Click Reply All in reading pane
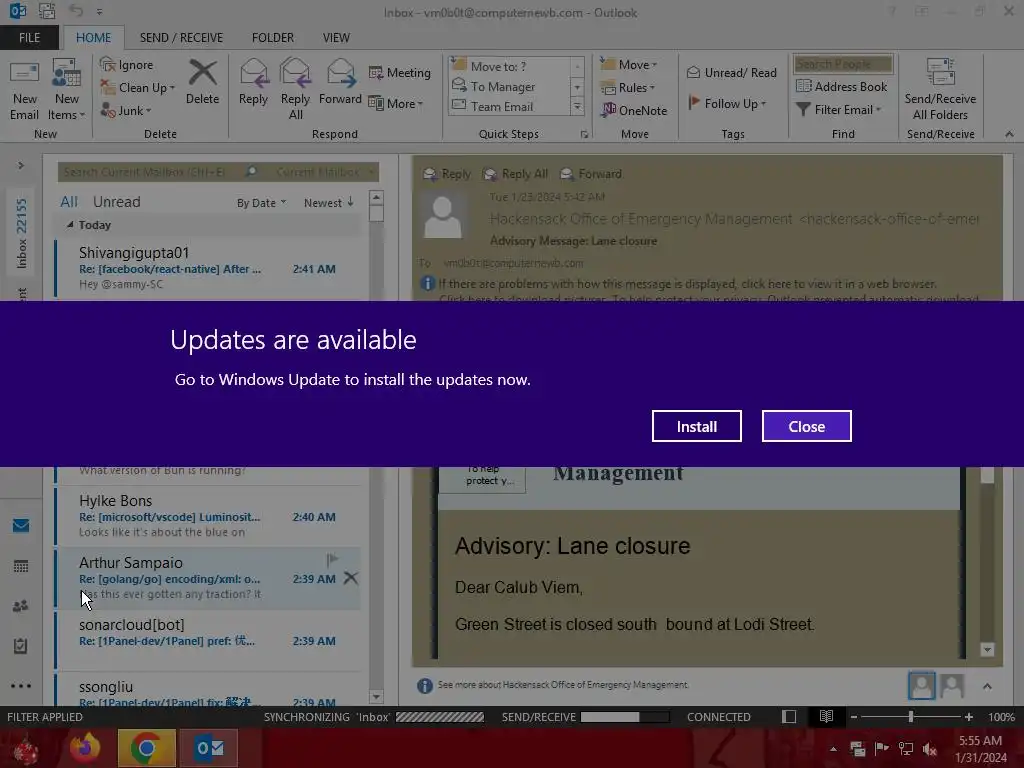This screenshot has width=1024, height=768. coord(515,174)
